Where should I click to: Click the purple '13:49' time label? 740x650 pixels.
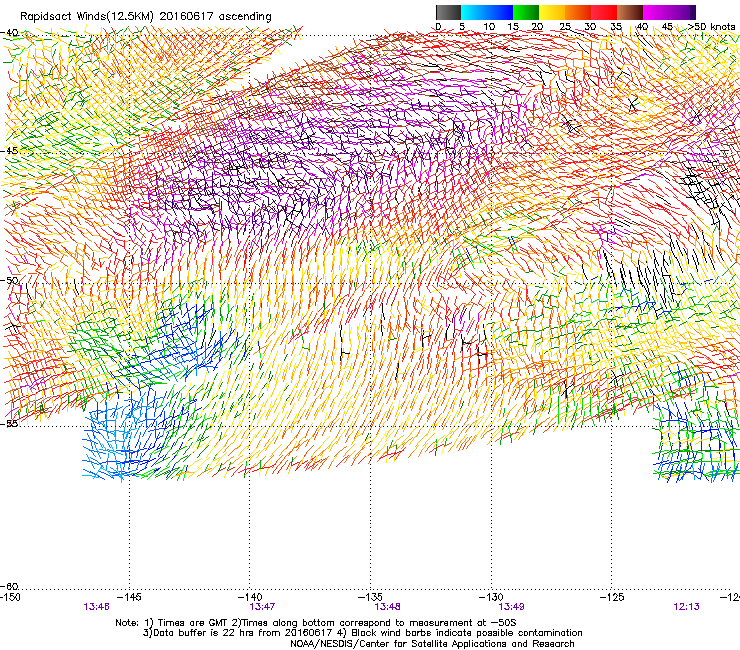click(511, 607)
